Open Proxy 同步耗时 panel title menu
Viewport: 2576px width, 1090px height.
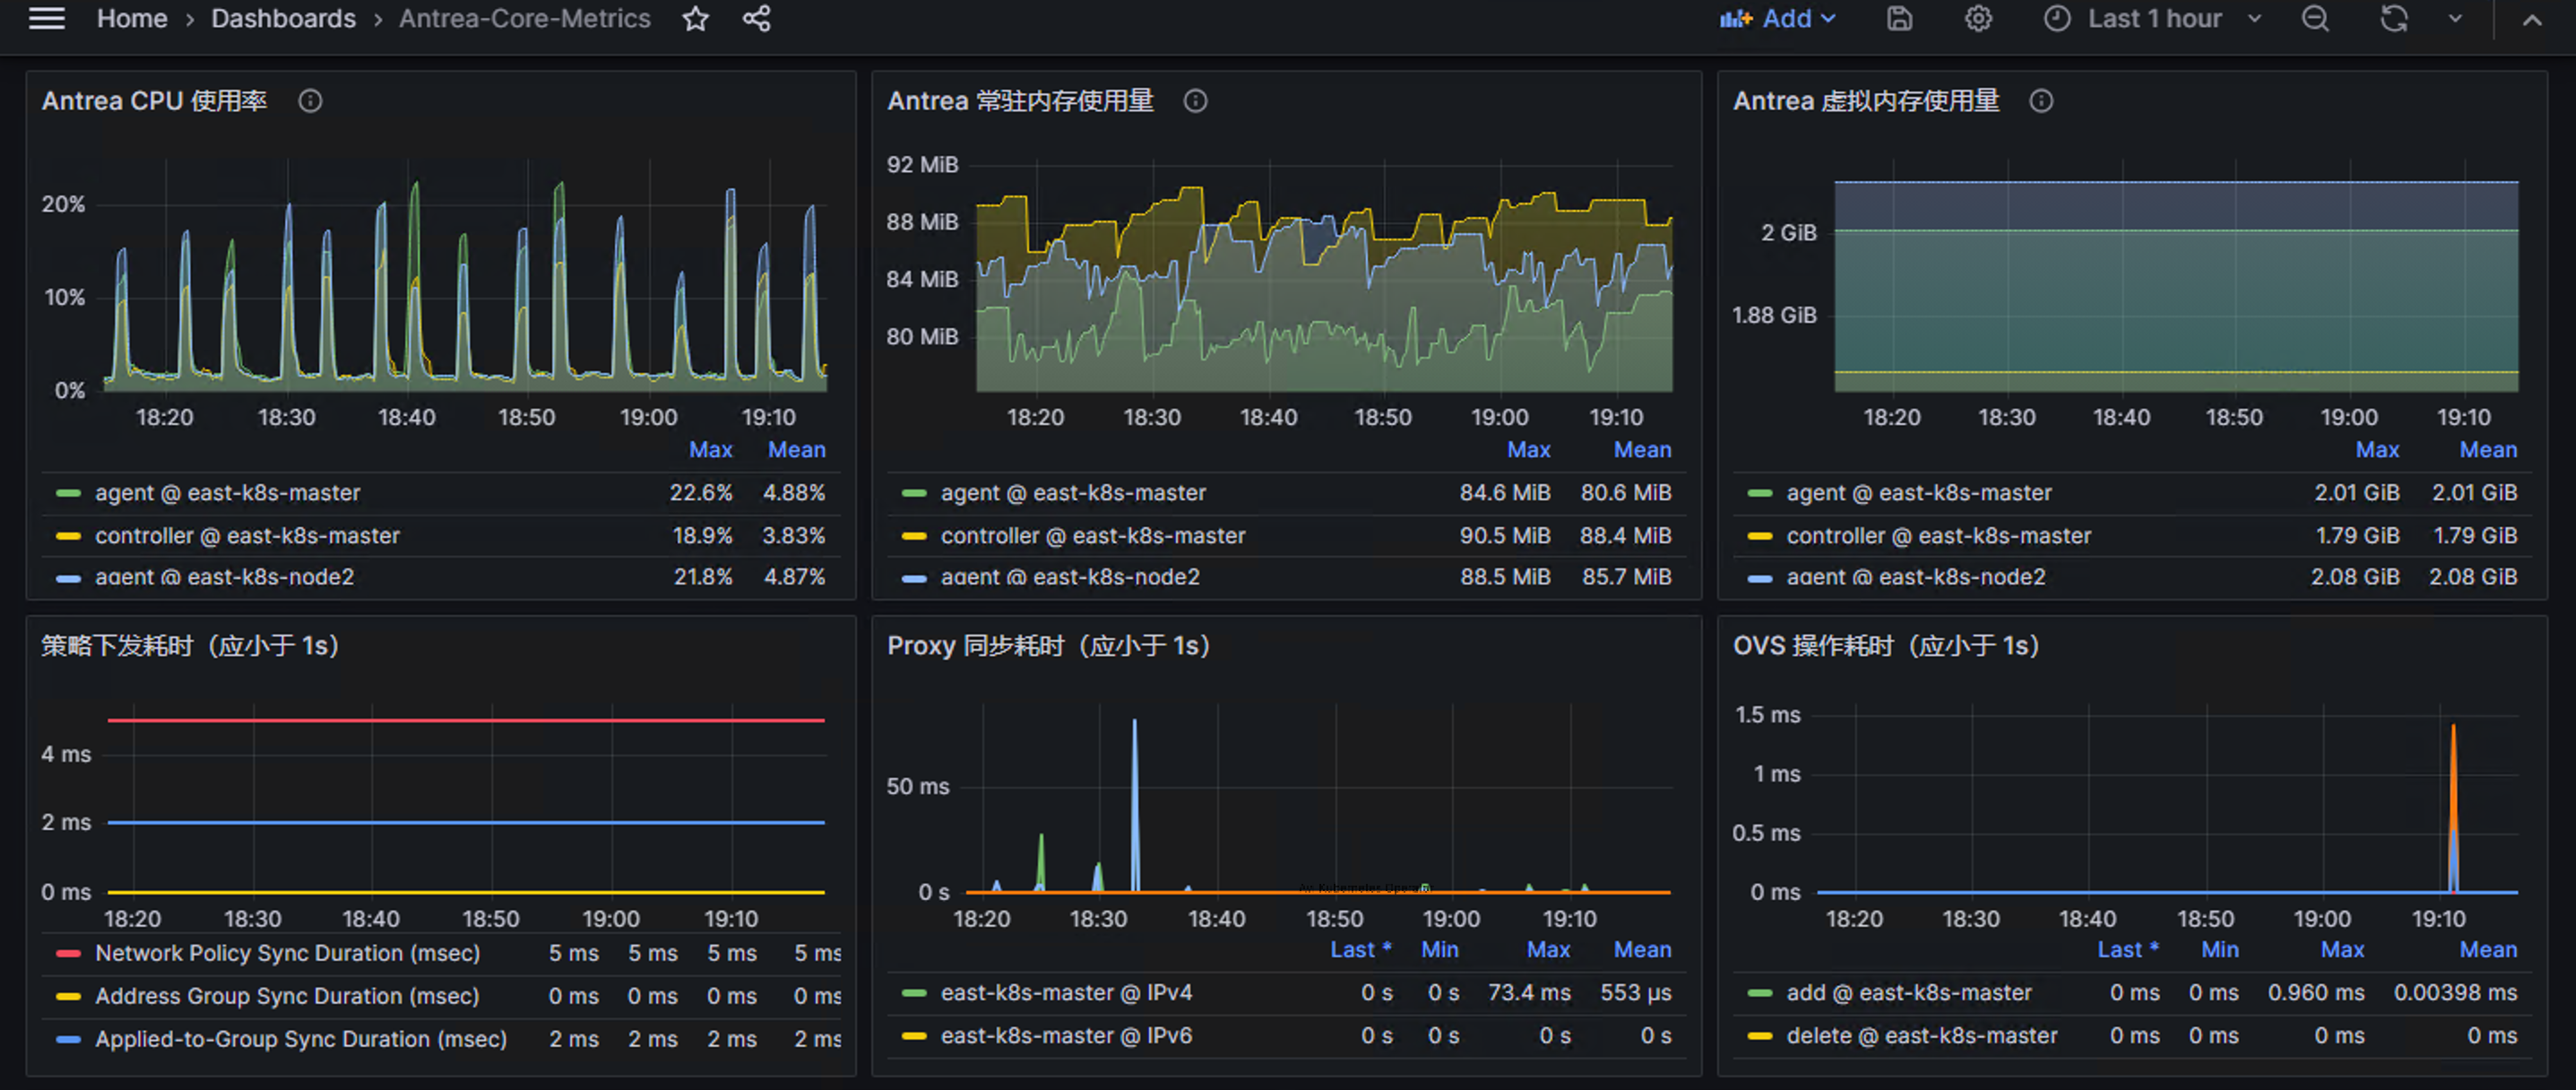(1049, 646)
